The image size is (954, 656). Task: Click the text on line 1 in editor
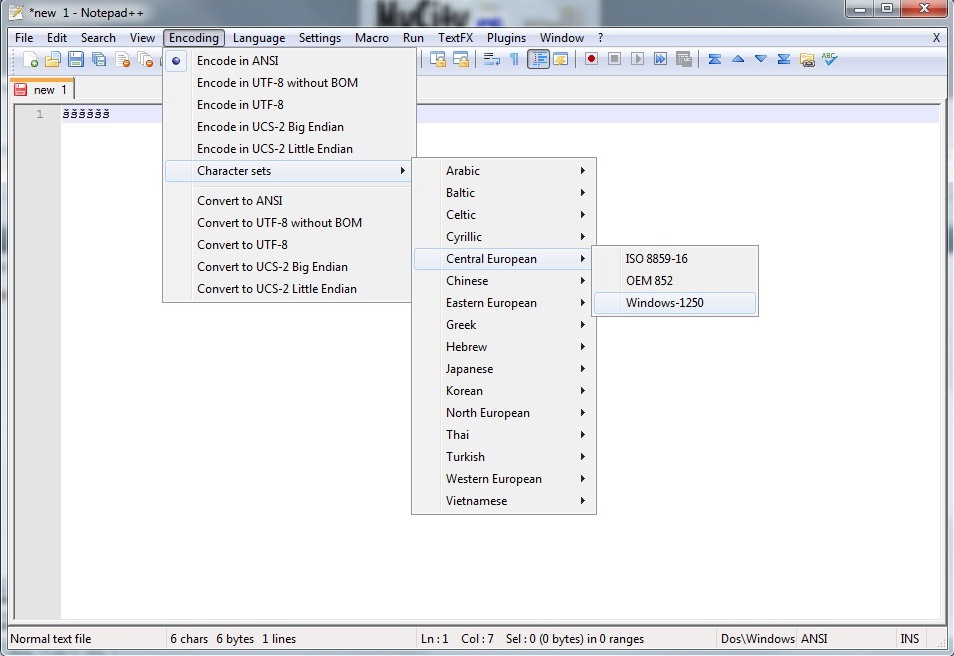[x=86, y=114]
